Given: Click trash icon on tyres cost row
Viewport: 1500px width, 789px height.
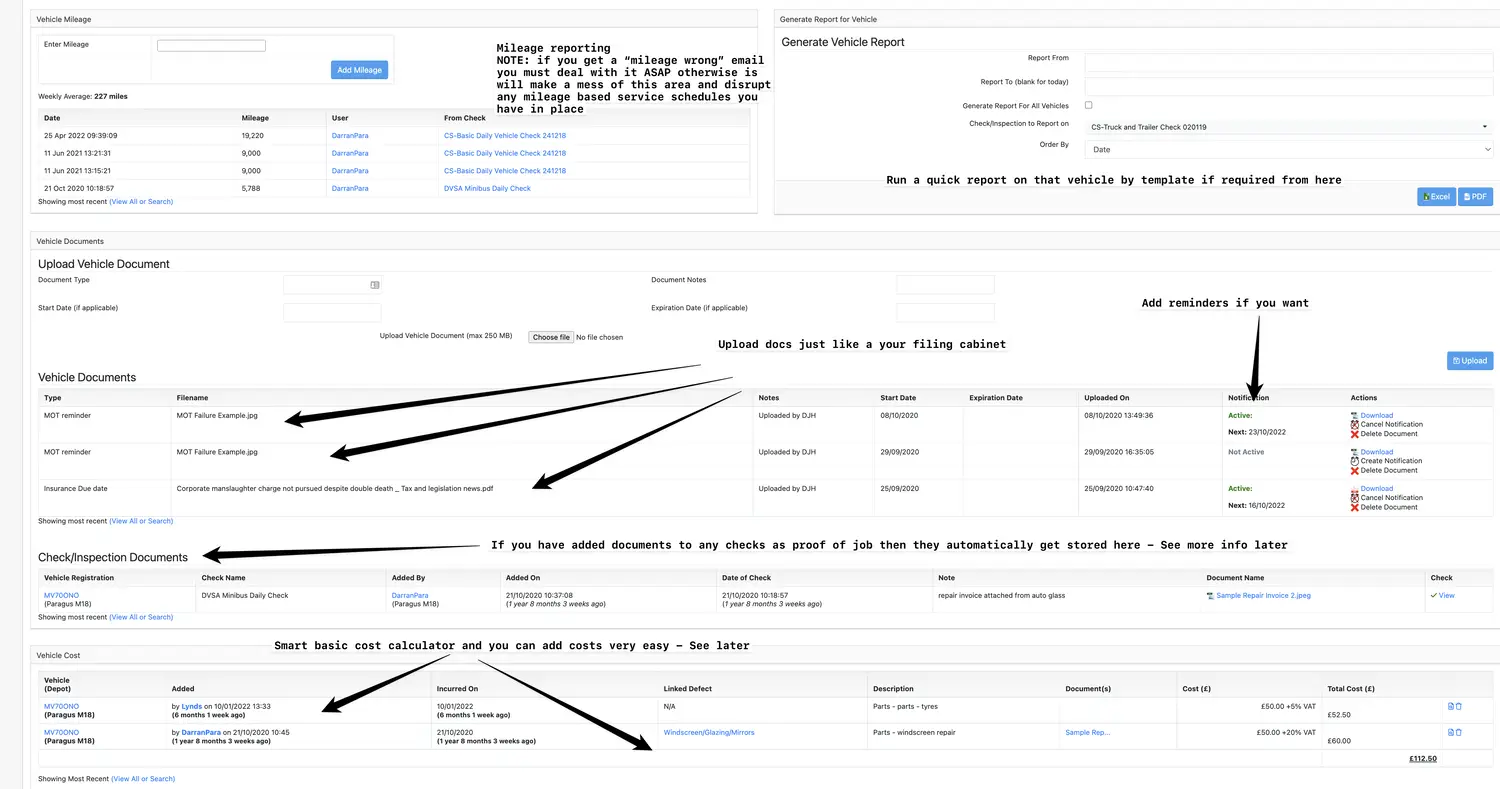Looking at the screenshot, I should tap(1459, 706).
